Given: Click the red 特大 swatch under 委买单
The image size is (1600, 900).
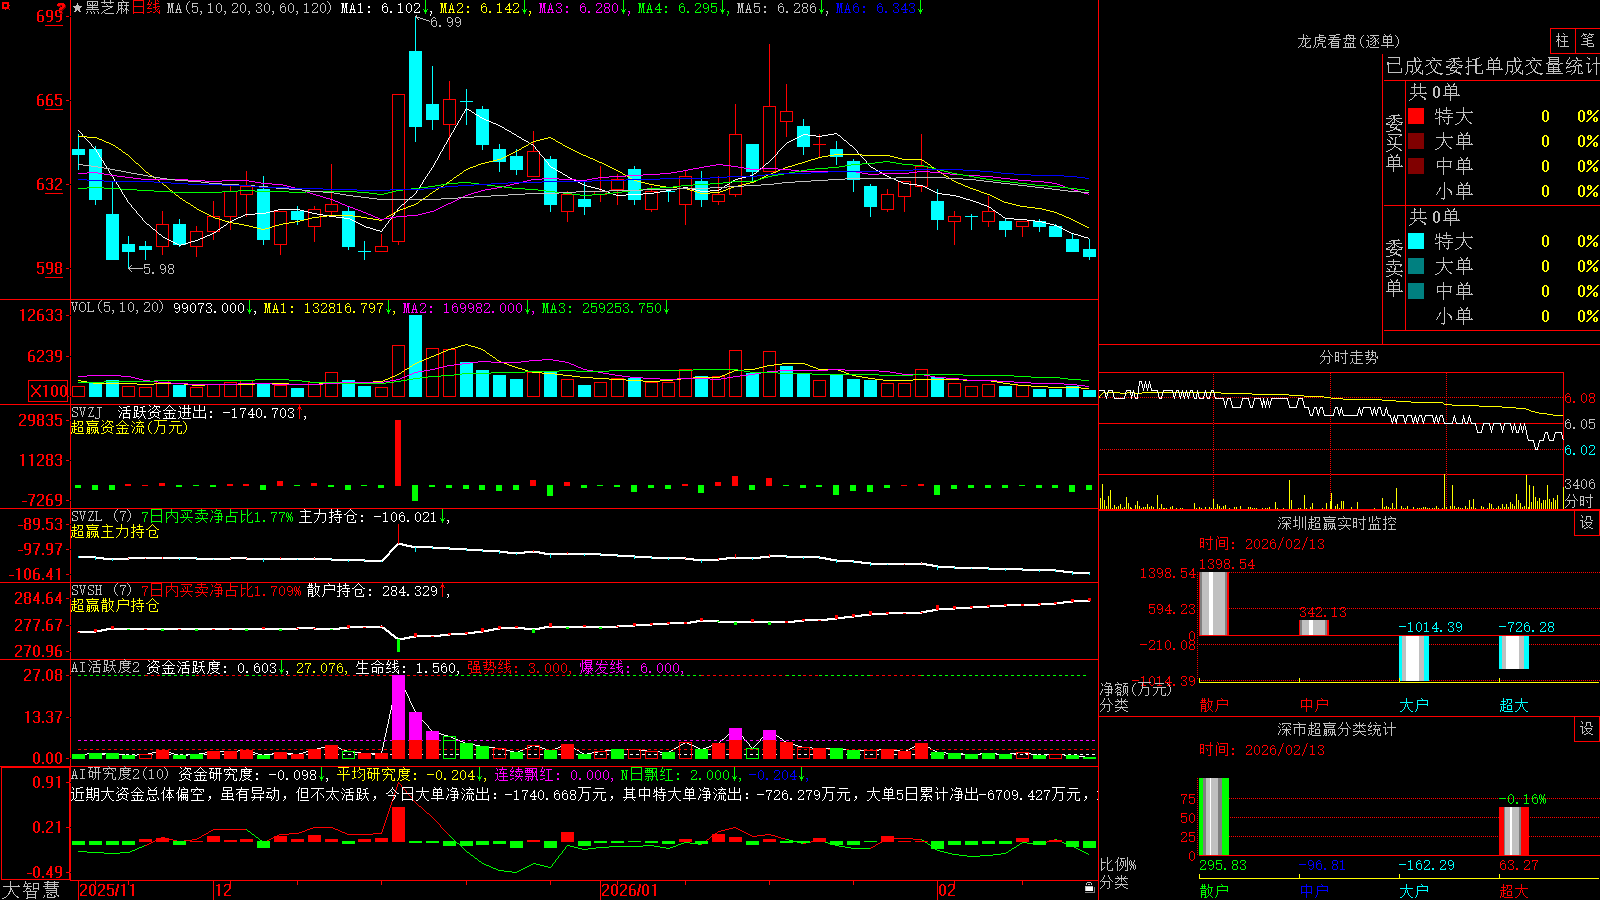Looking at the screenshot, I should [x=1416, y=116].
